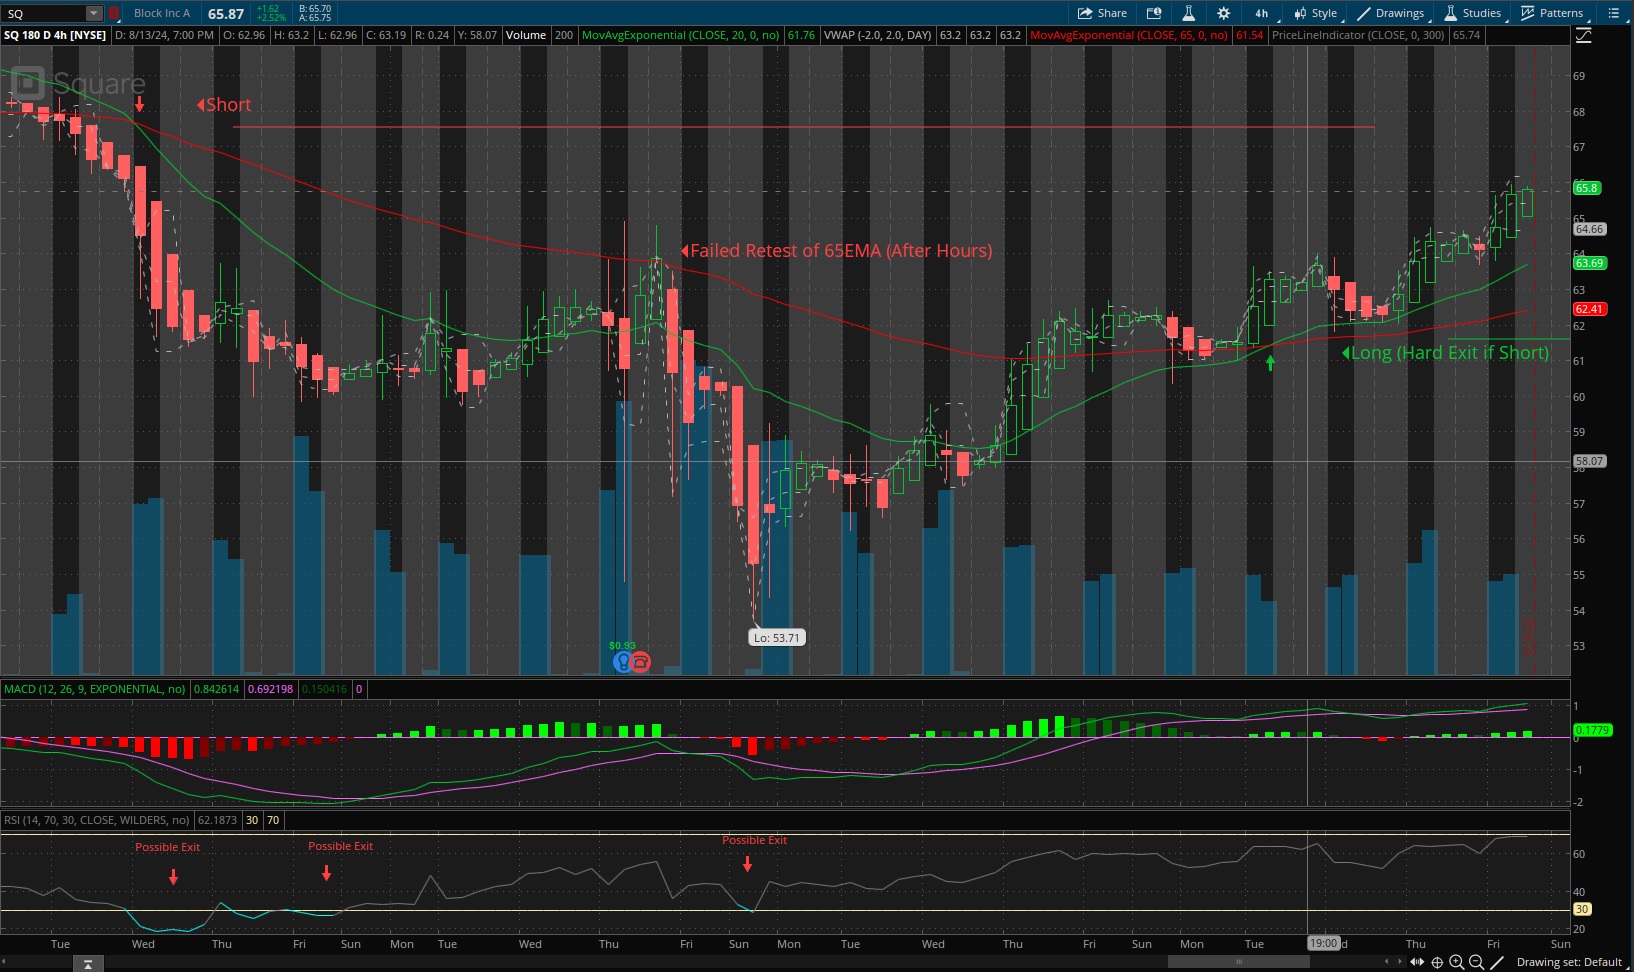Expand the symbol selector dropdown arrow

(94, 13)
